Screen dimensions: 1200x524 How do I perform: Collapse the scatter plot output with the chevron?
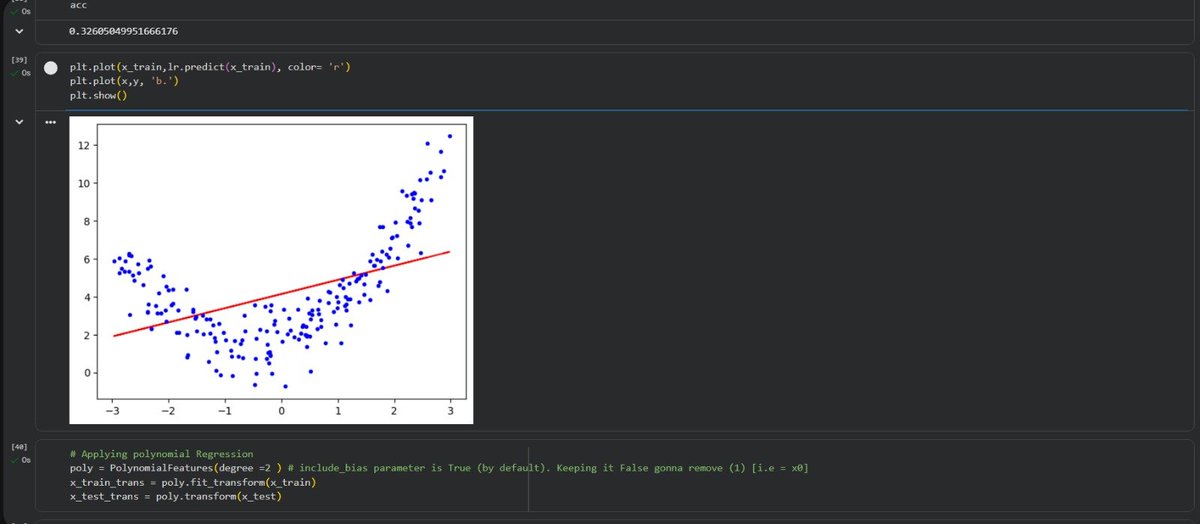tap(18, 122)
